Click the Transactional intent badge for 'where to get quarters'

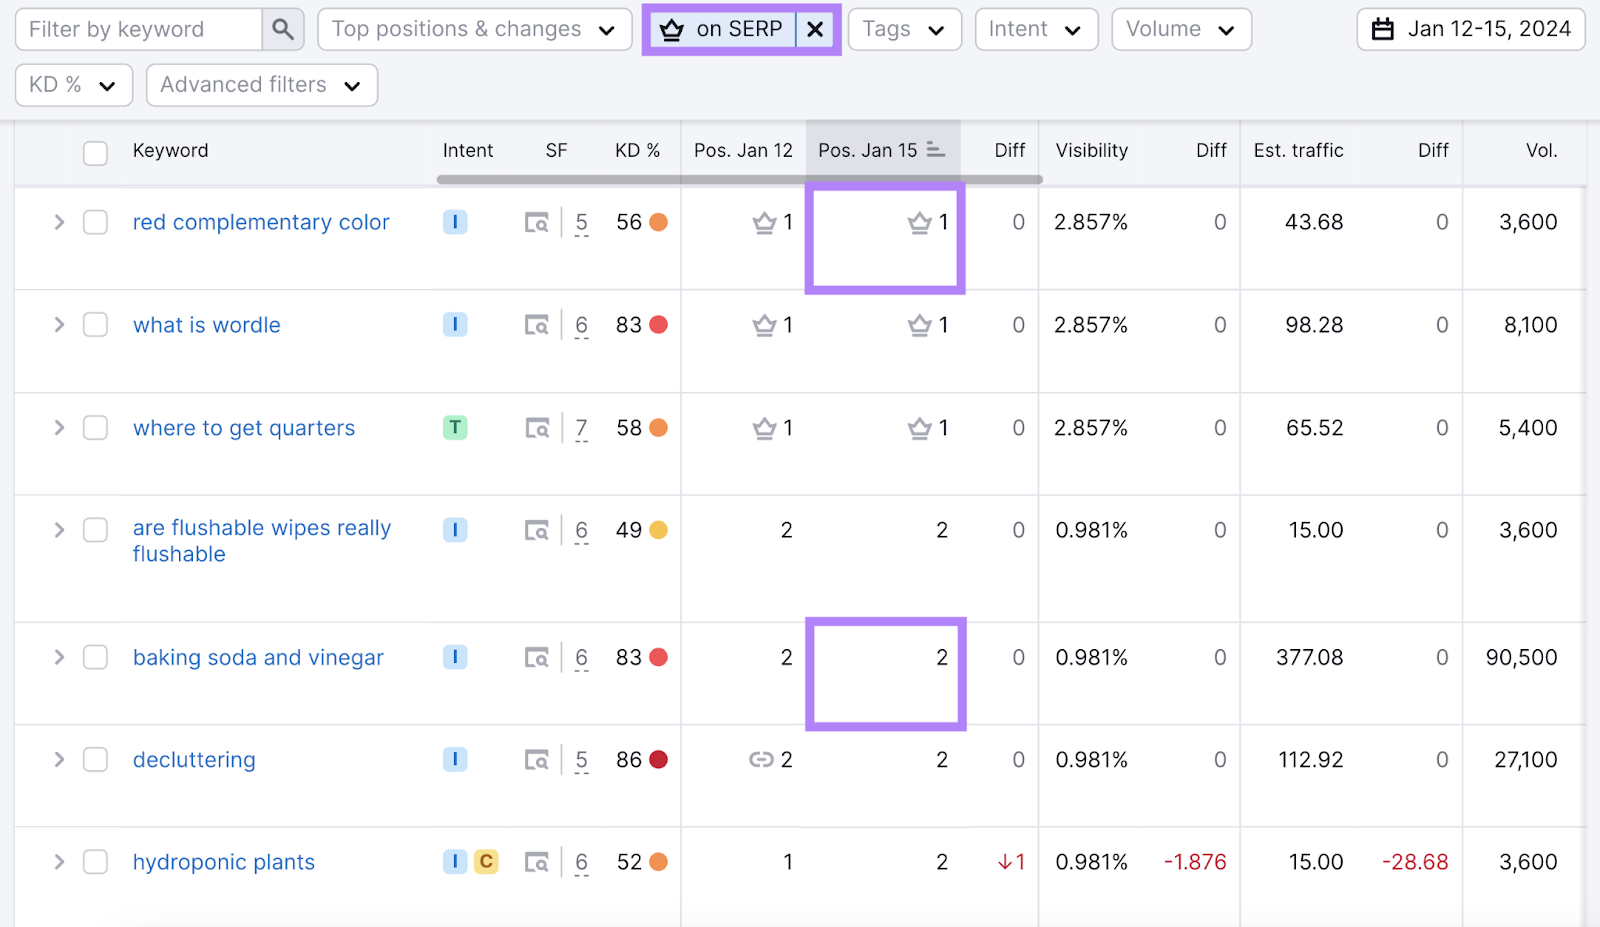tap(455, 427)
